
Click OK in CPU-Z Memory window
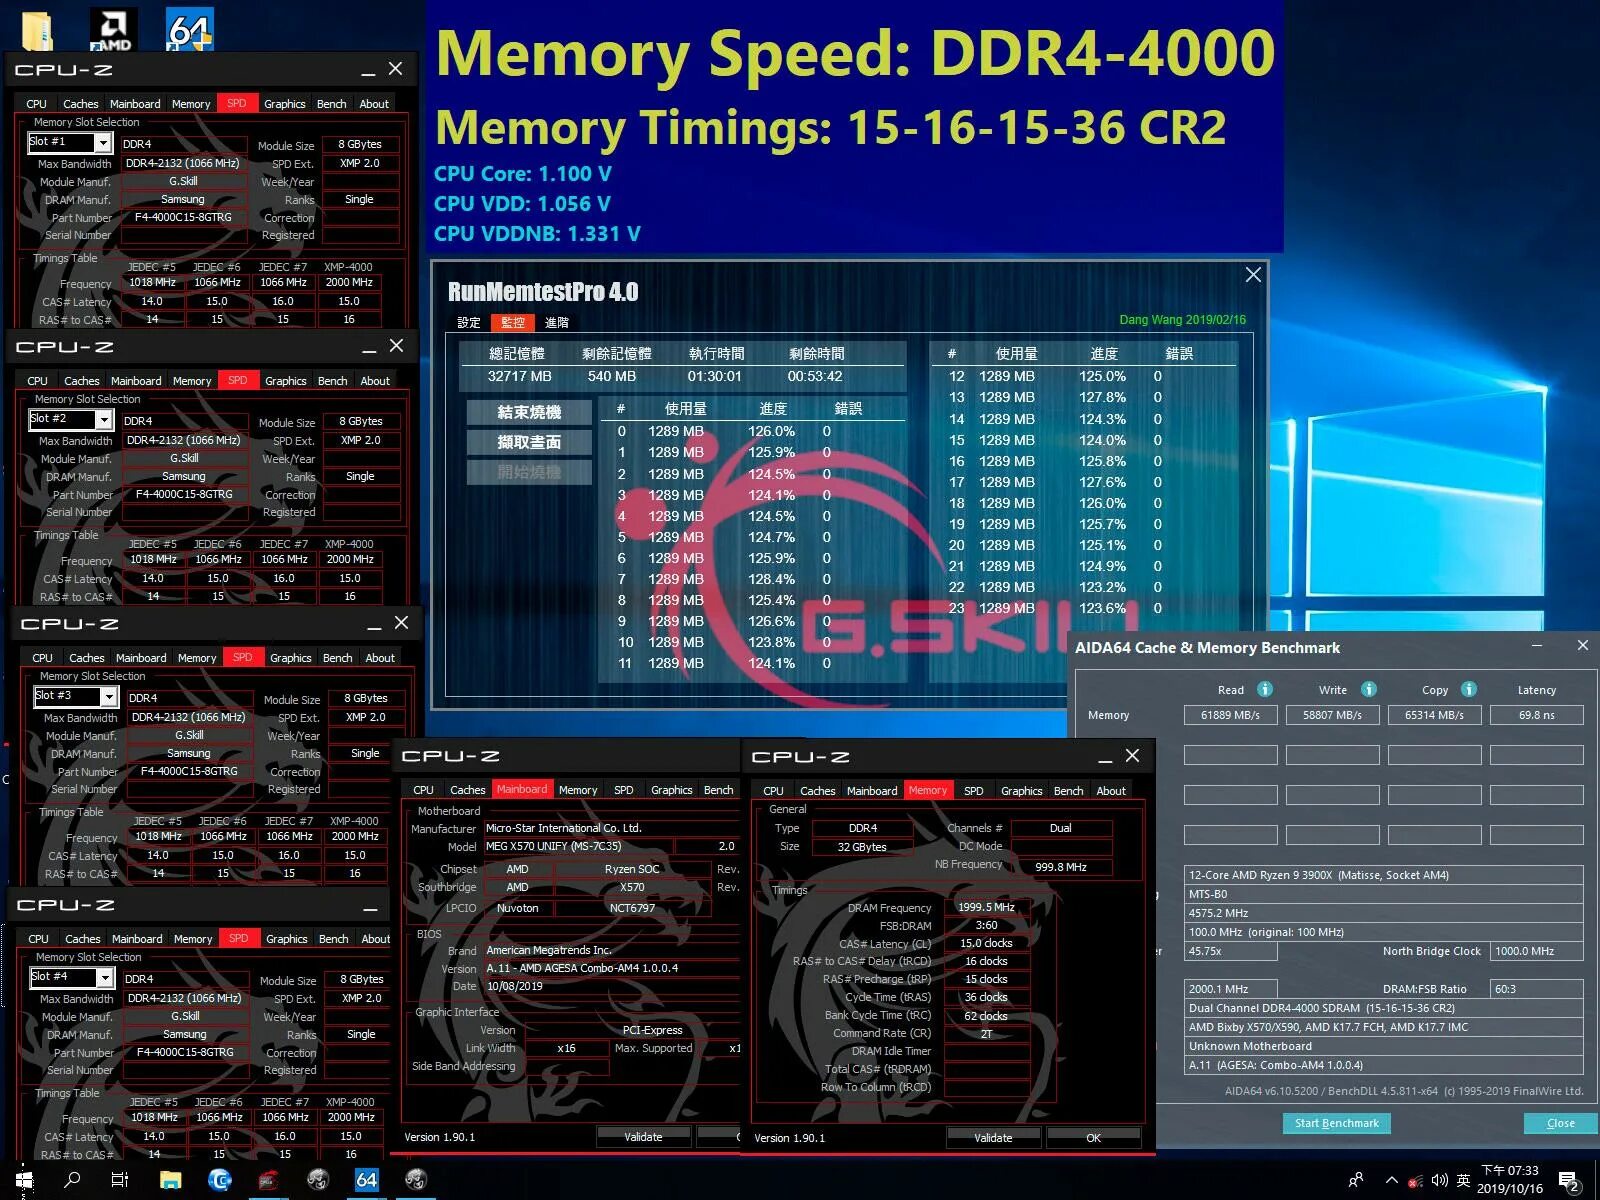tap(1094, 1138)
